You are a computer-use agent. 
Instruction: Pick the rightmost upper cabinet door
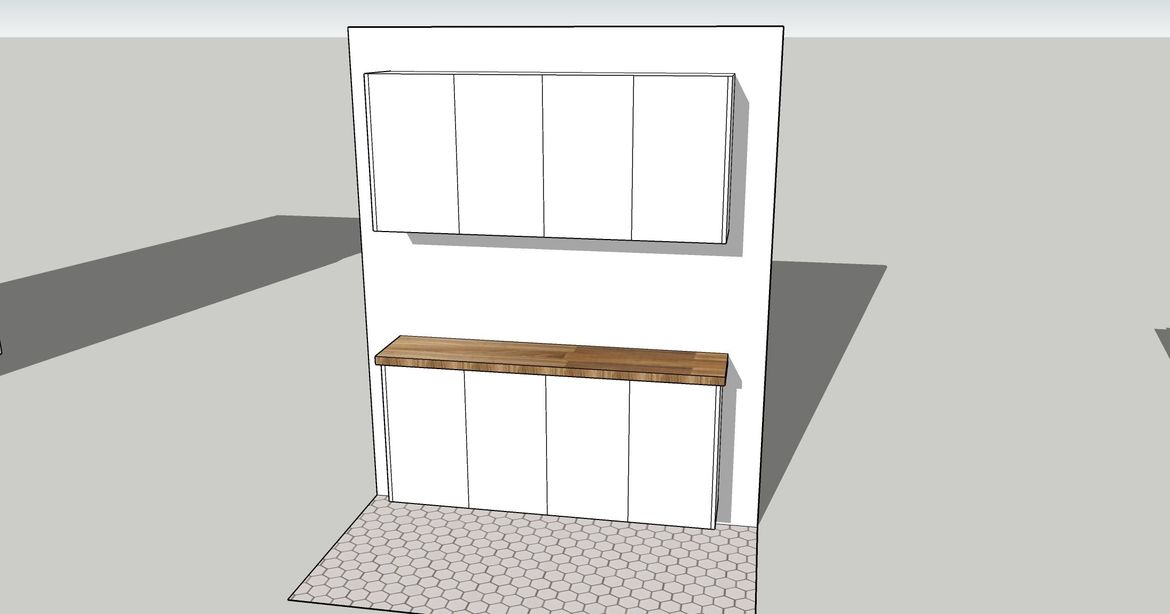click(677, 159)
